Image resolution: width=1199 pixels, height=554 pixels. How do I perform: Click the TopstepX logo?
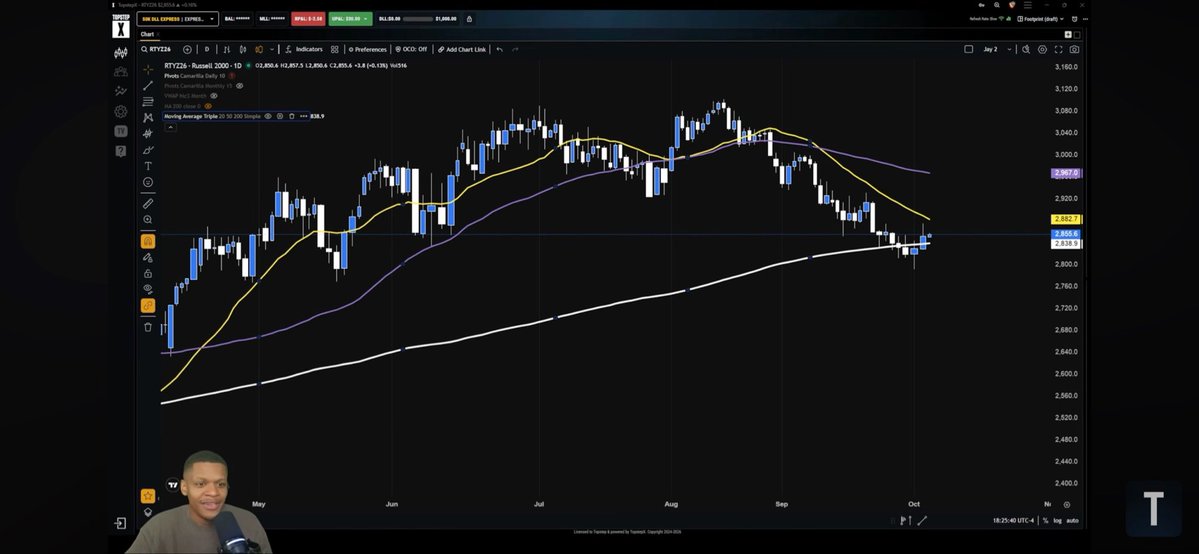coord(121,25)
